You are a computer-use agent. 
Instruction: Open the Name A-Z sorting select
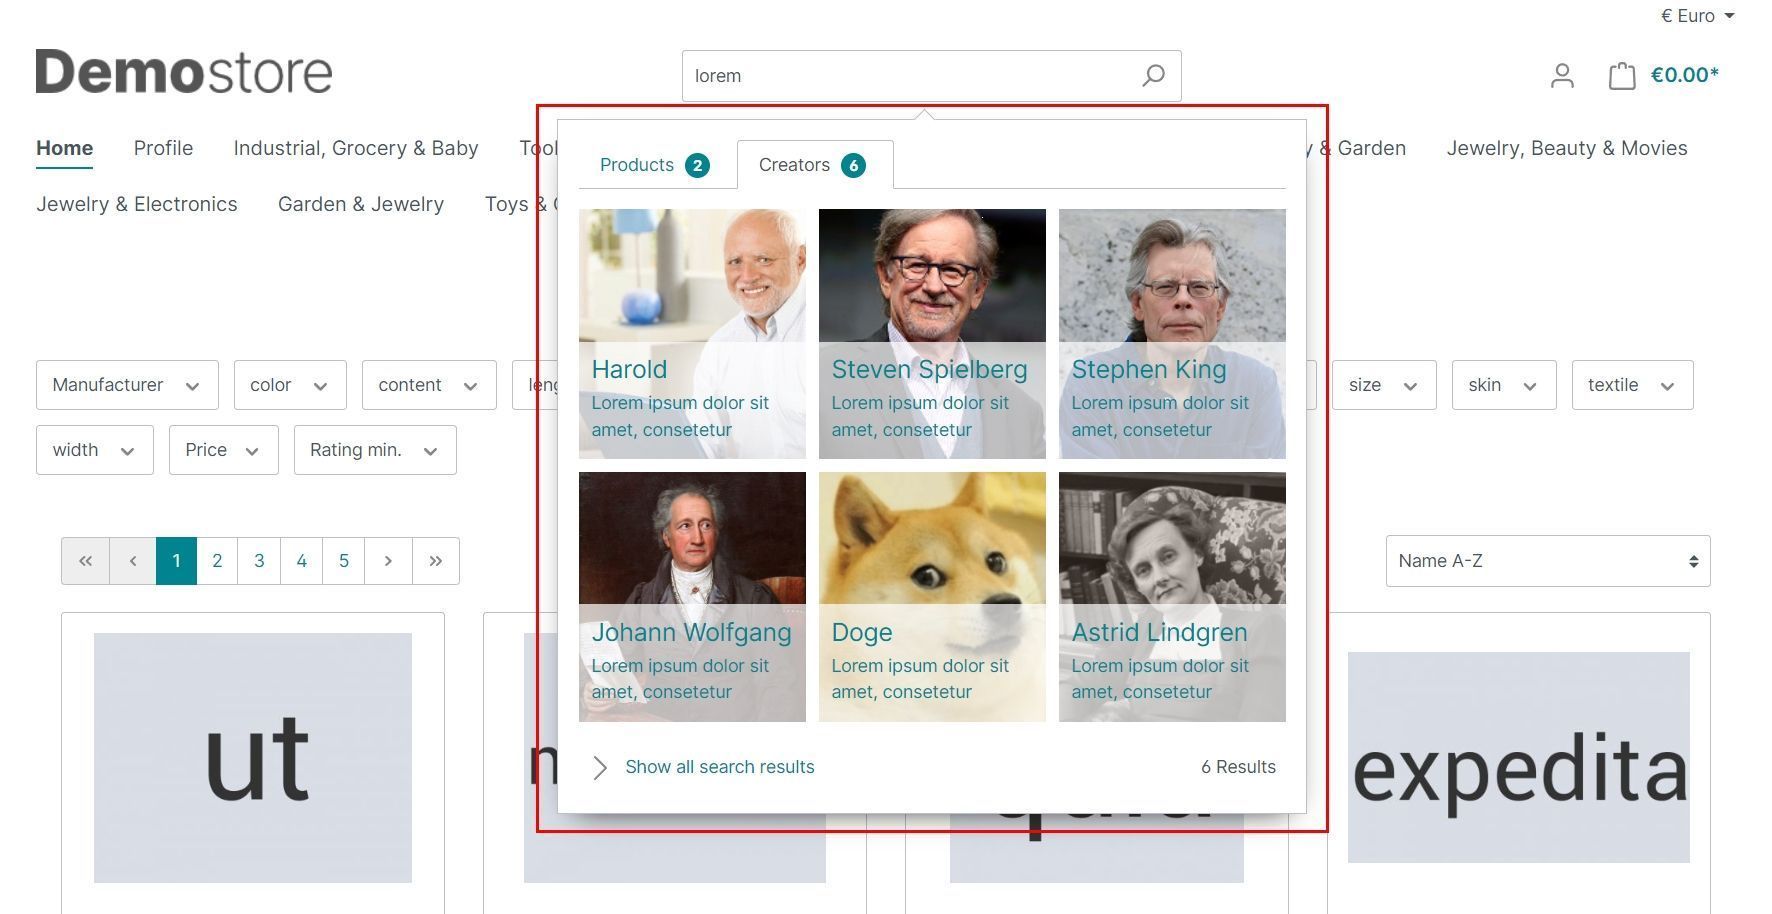coord(1548,561)
